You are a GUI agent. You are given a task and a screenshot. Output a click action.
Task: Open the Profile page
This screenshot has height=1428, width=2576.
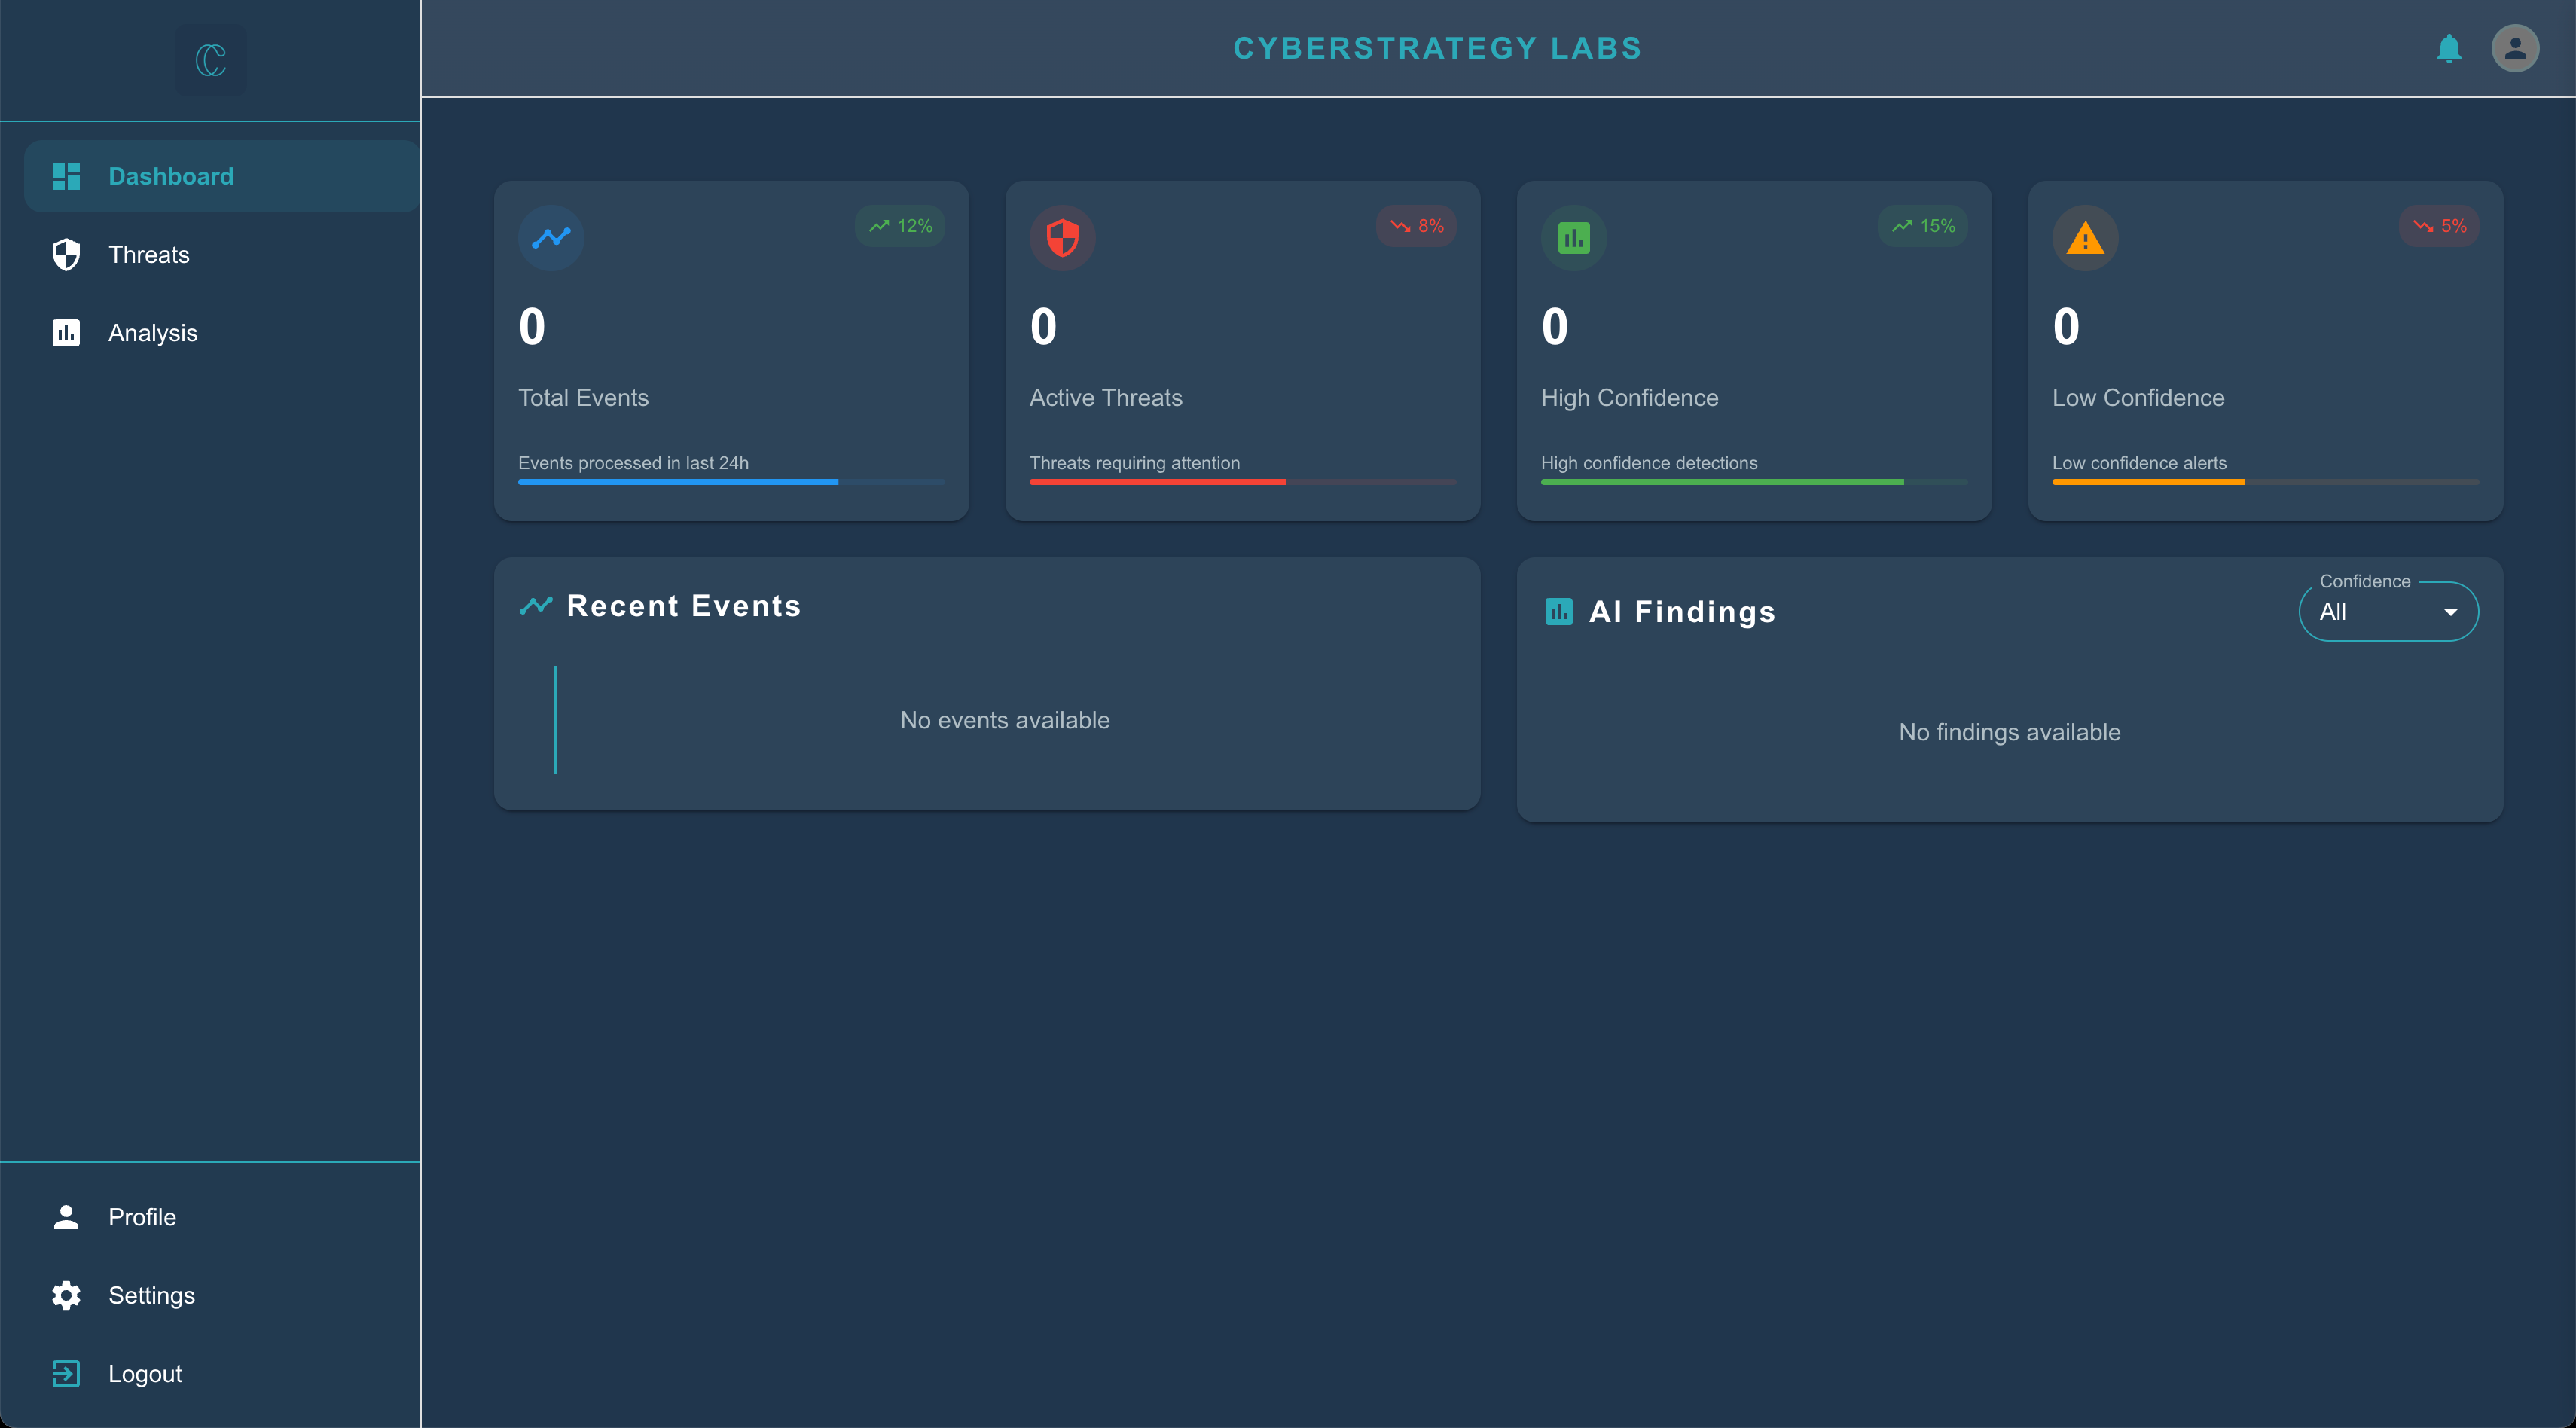point(142,1217)
